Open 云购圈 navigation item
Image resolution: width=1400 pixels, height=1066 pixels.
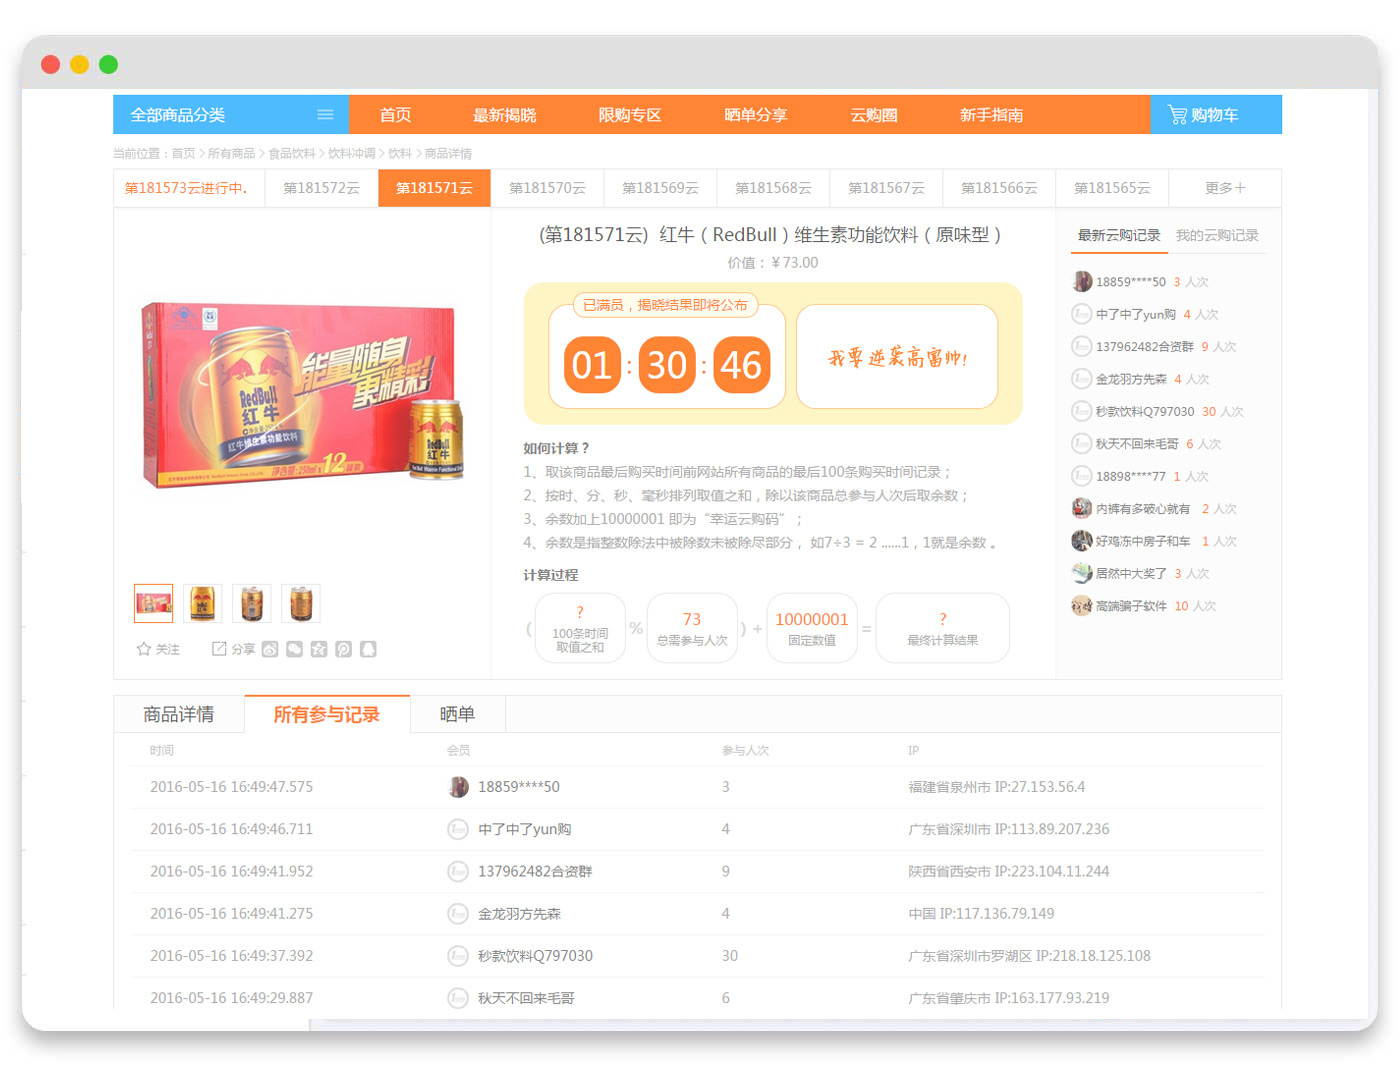click(x=874, y=115)
